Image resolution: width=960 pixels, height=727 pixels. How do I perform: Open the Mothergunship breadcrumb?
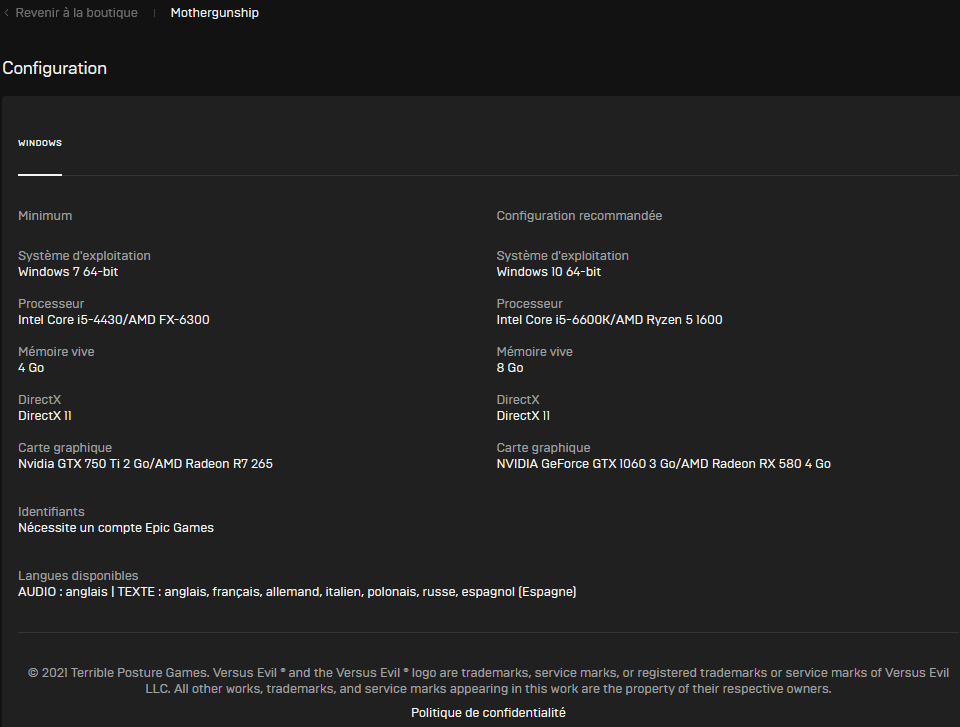click(x=214, y=13)
